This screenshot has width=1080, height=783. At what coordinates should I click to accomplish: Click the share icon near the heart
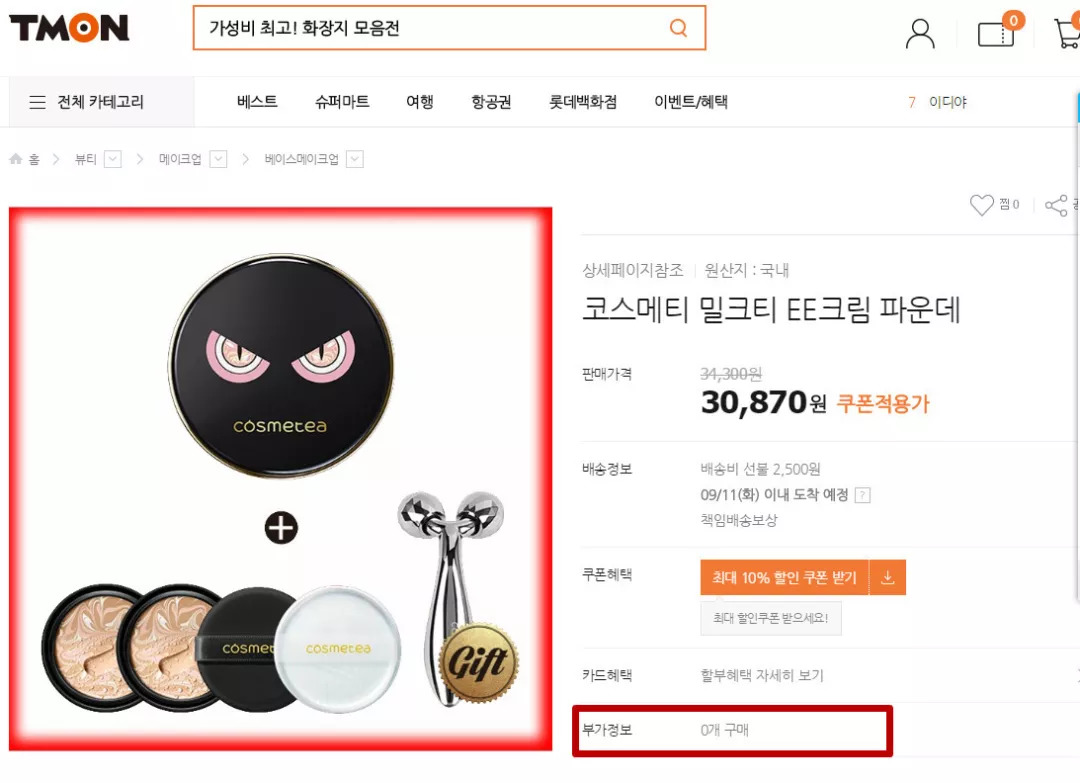[1056, 204]
